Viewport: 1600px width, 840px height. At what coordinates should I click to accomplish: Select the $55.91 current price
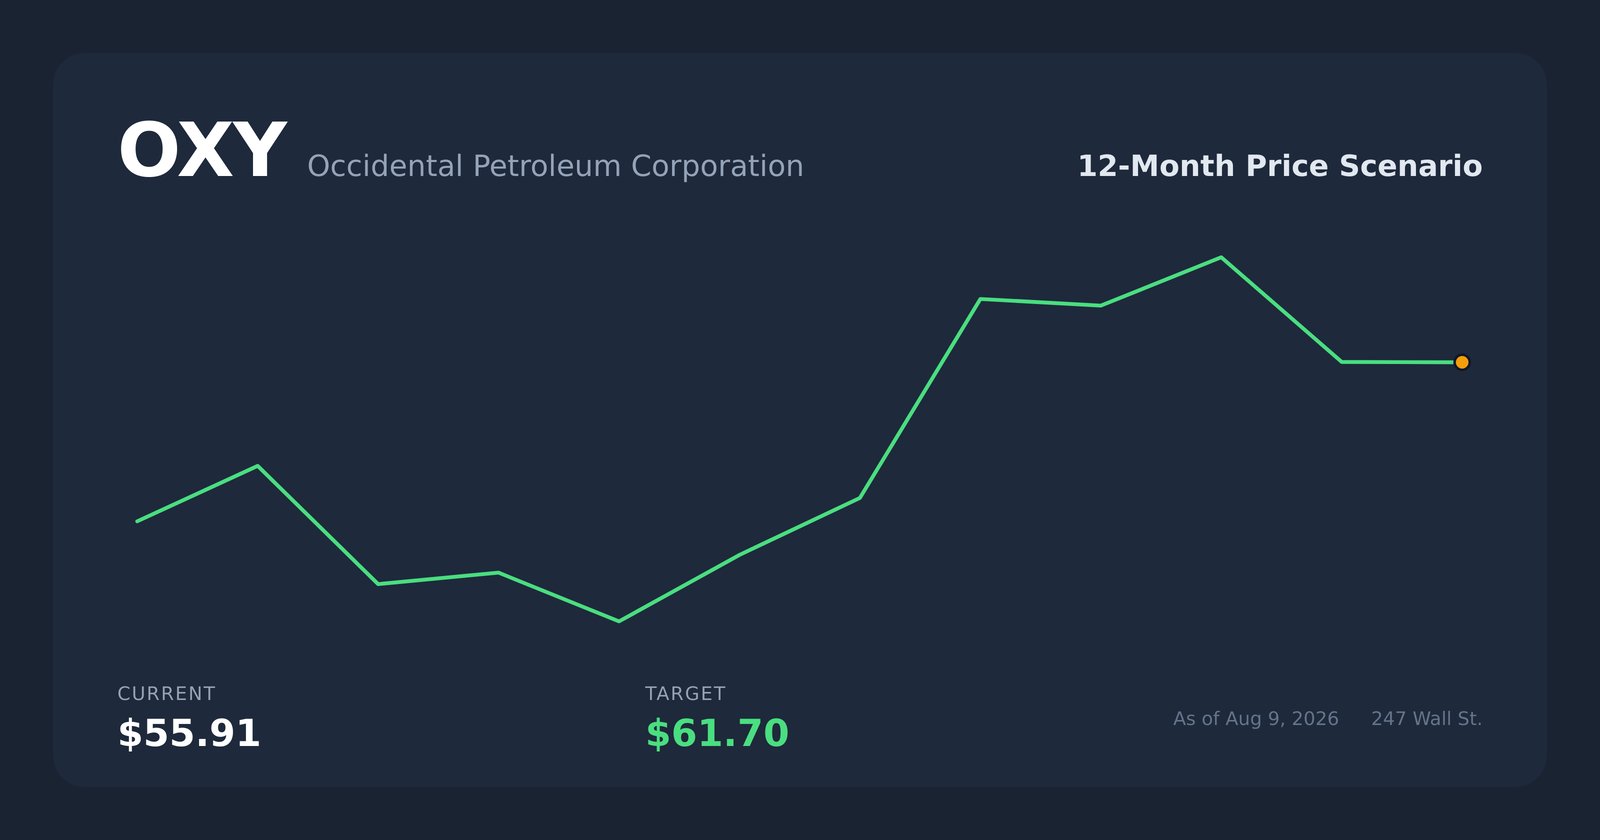(189, 733)
